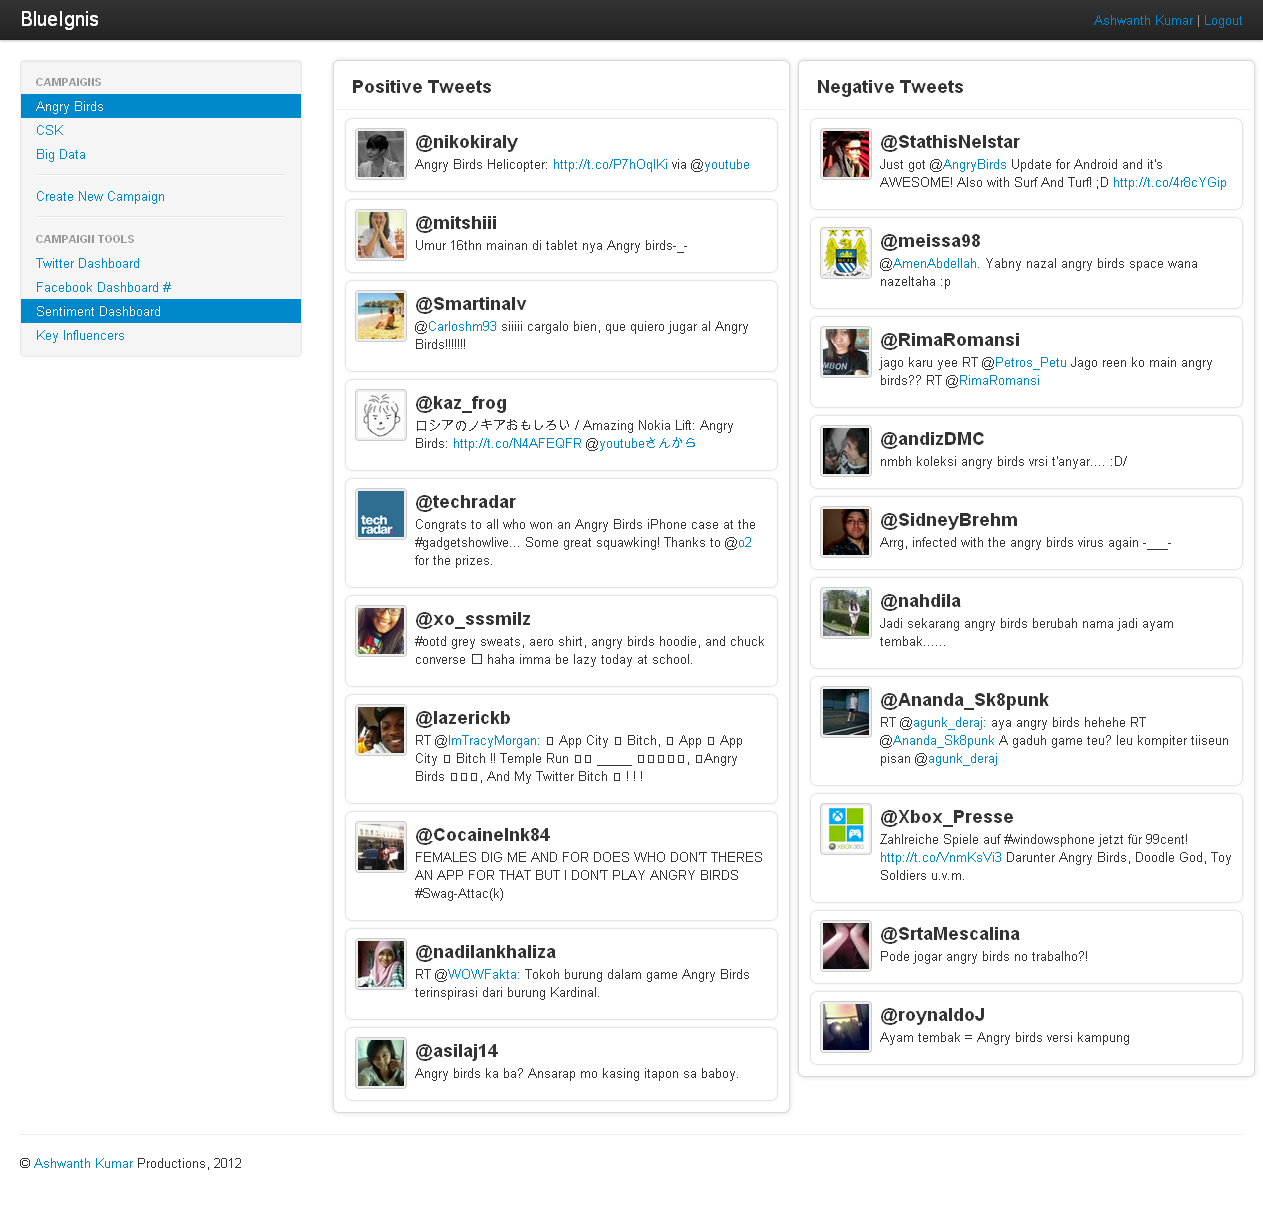Click @Ananda_Sk8punk's profile avatar
This screenshot has width=1263, height=1221.
coord(846,712)
